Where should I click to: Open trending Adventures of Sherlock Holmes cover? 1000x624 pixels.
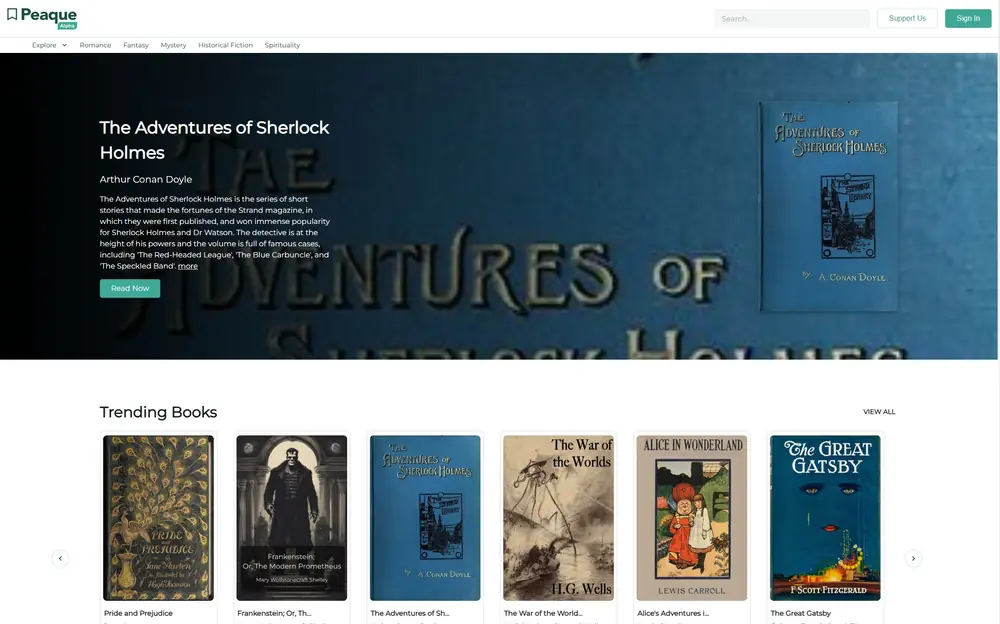pyautogui.click(x=425, y=518)
